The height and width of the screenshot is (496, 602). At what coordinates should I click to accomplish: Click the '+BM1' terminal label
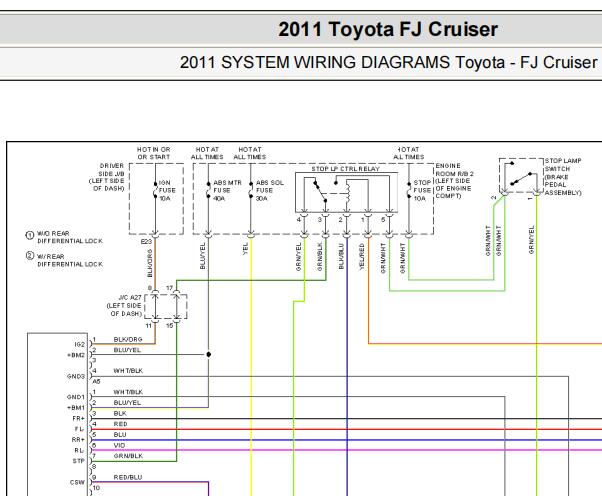tap(76, 408)
